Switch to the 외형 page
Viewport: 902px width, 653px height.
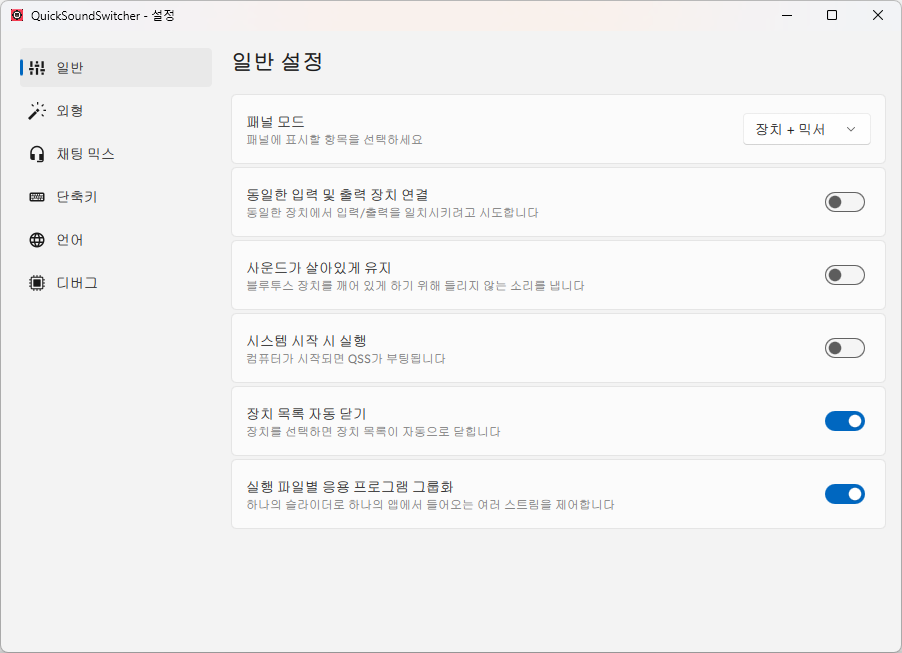click(x=116, y=111)
